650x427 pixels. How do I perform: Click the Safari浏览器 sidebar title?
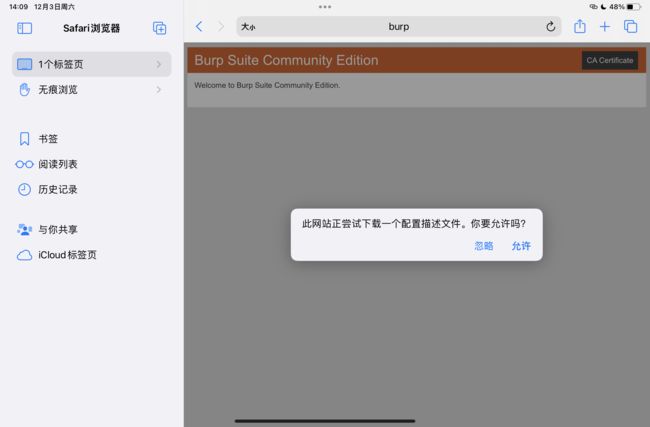92,28
